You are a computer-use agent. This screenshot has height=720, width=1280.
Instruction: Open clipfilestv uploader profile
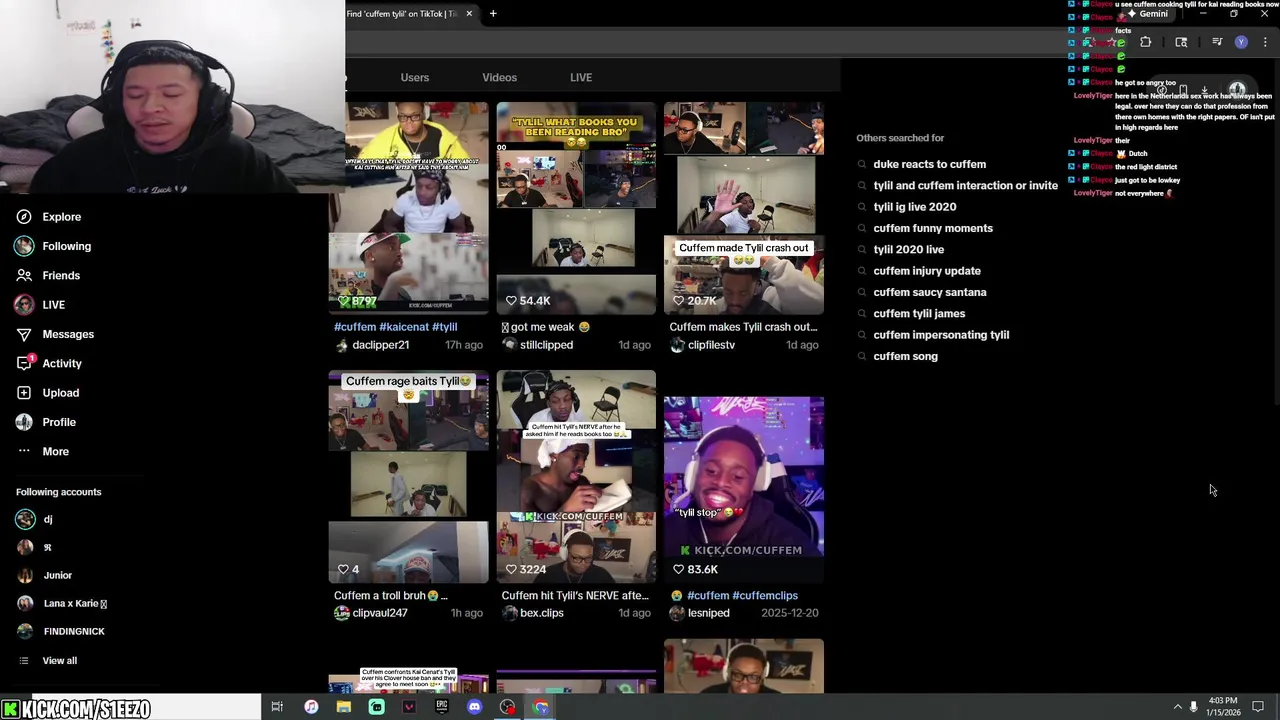pos(711,345)
